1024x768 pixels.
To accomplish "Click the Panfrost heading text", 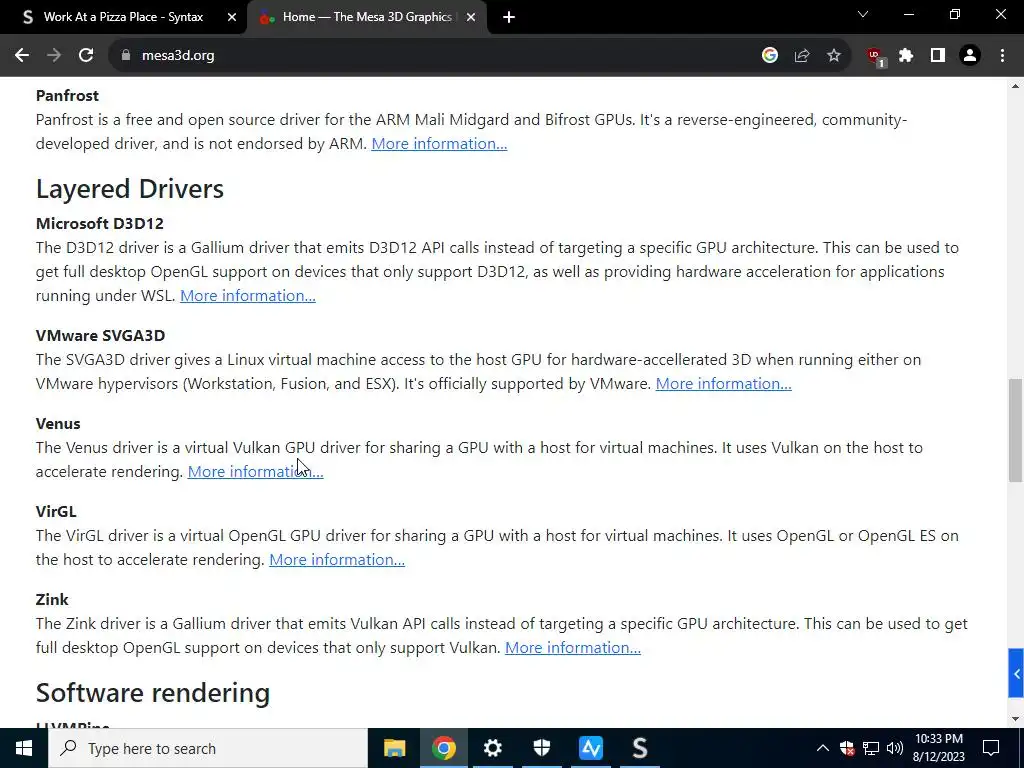I will click(67, 96).
